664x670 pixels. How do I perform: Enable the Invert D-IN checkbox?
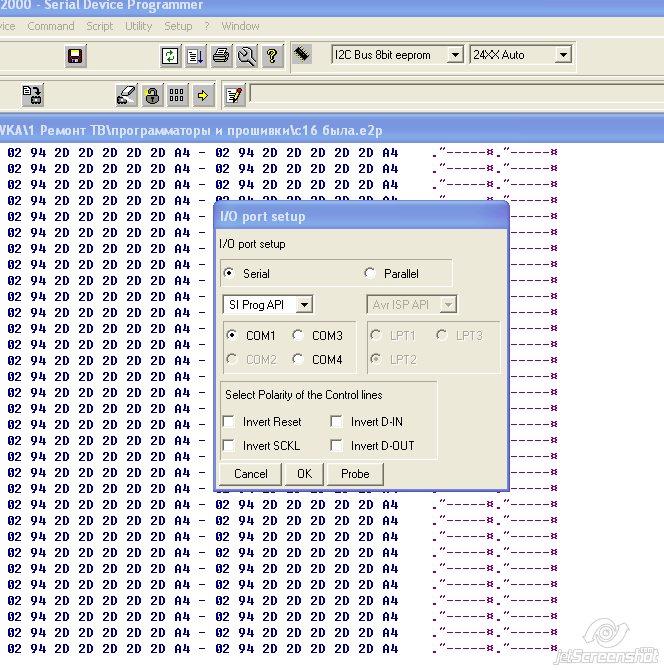(x=337, y=422)
